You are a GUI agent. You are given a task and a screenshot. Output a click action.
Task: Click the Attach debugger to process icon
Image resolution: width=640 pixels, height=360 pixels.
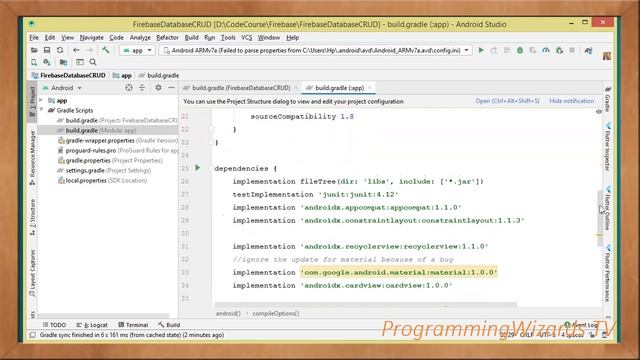tap(559, 50)
